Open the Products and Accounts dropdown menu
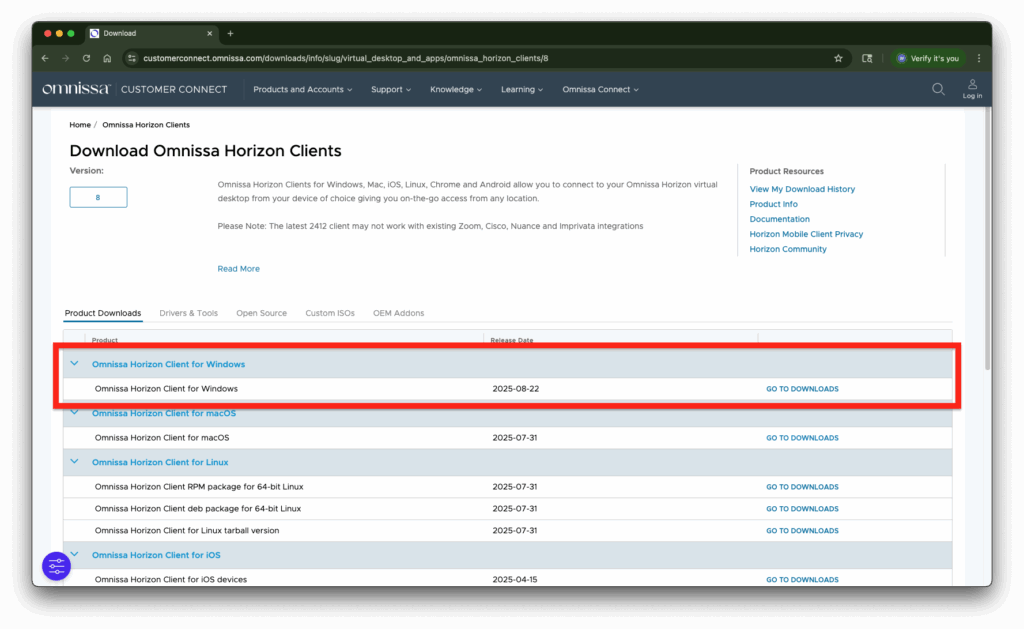1024x629 pixels. point(302,89)
